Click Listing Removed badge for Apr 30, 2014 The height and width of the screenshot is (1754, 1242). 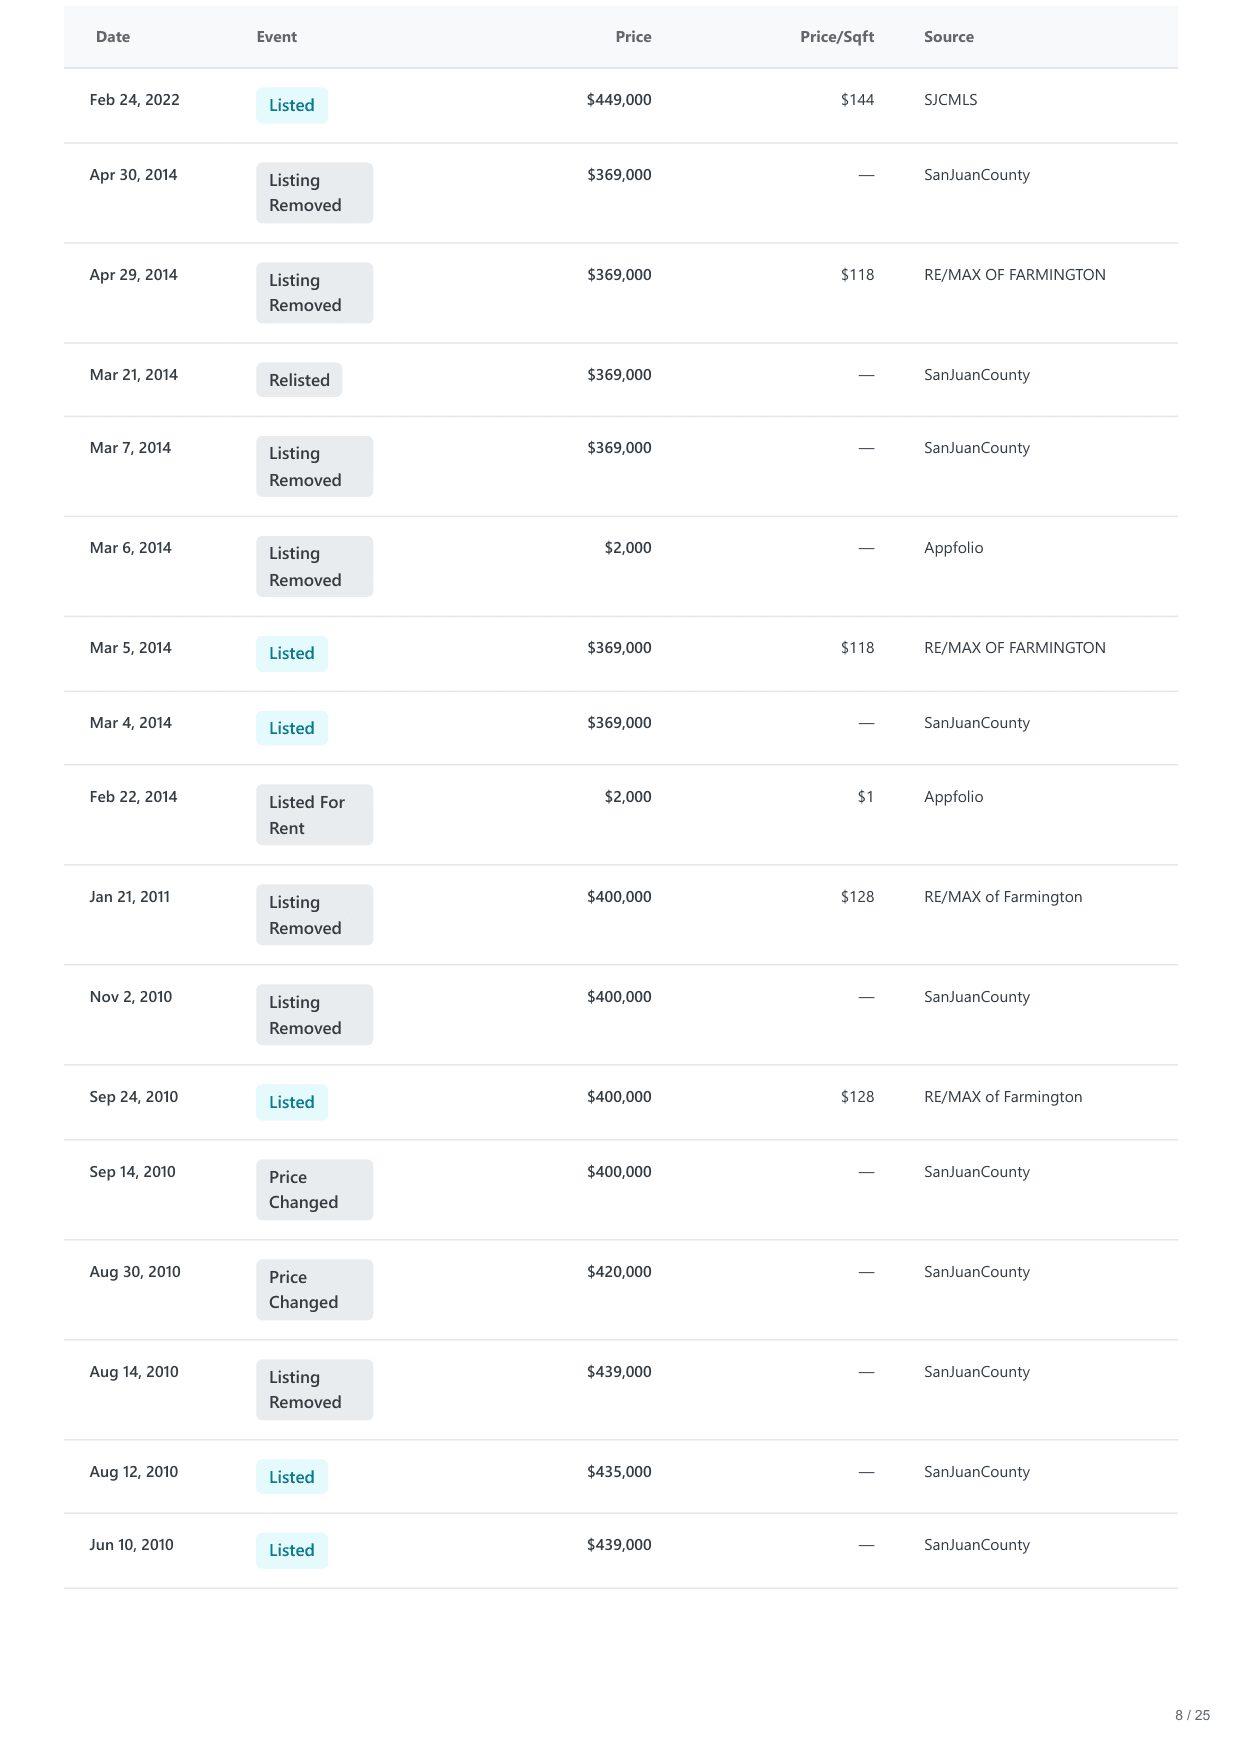coord(314,193)
